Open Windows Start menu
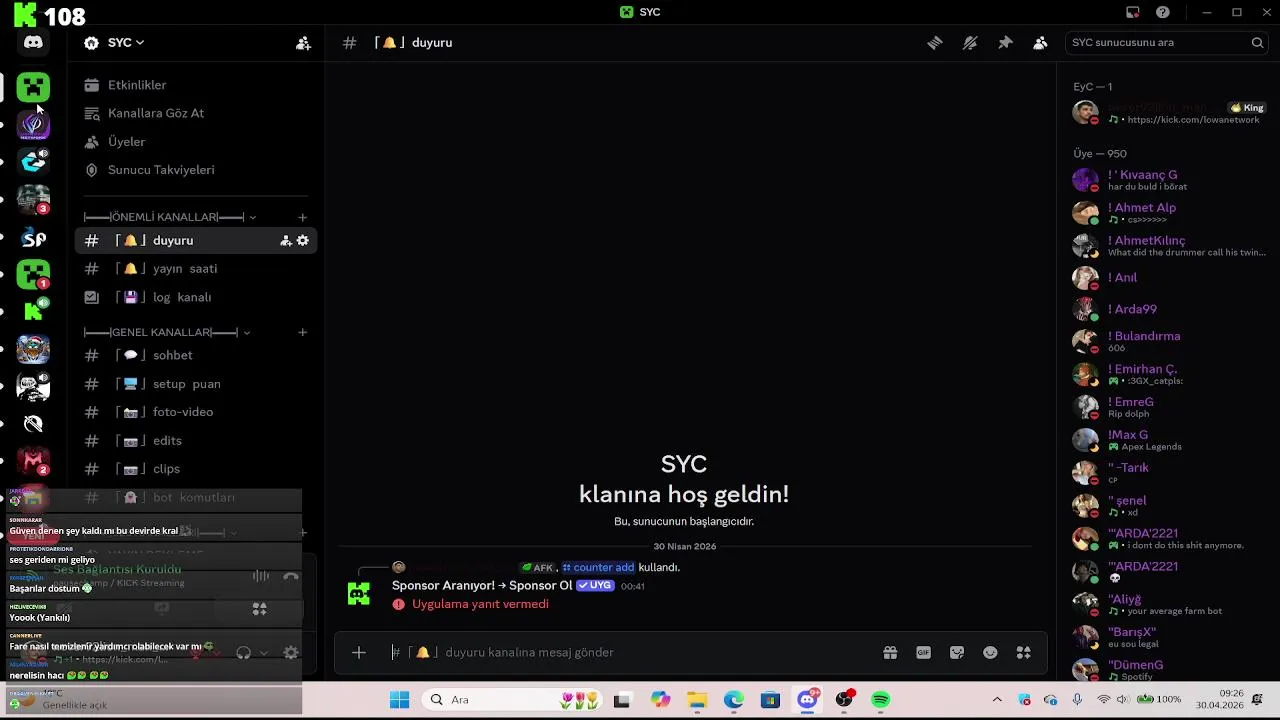Viewport: 1280px width, 720px height. click(x=399, y=700)
